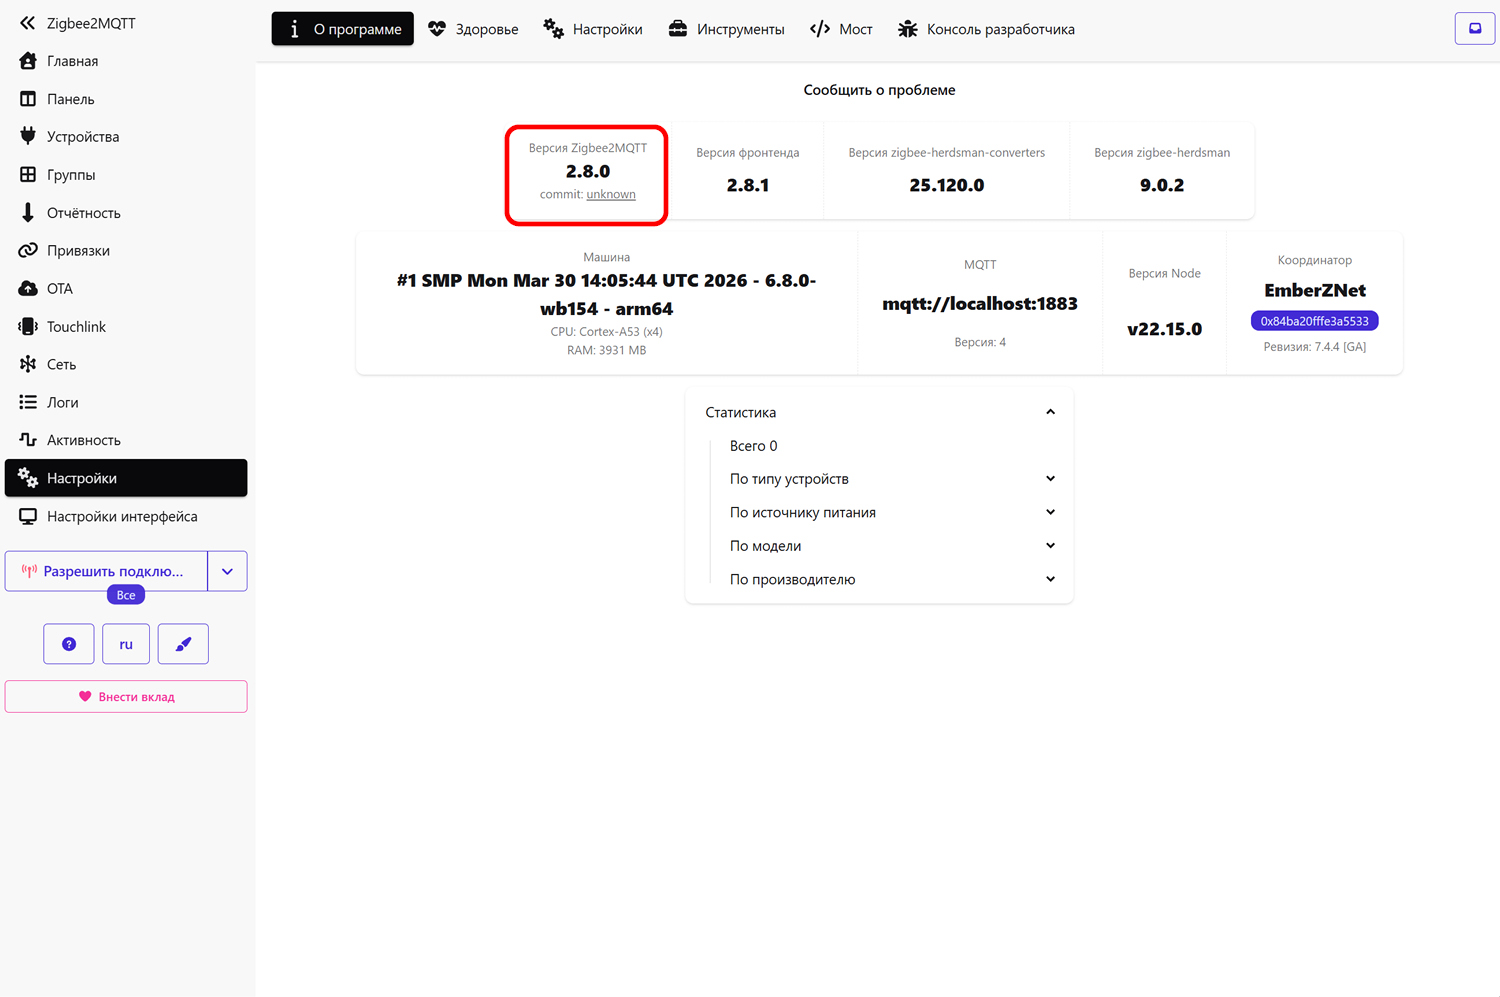
Task: Click MQTT Версия: 4 text
Action: pos(980,342)
